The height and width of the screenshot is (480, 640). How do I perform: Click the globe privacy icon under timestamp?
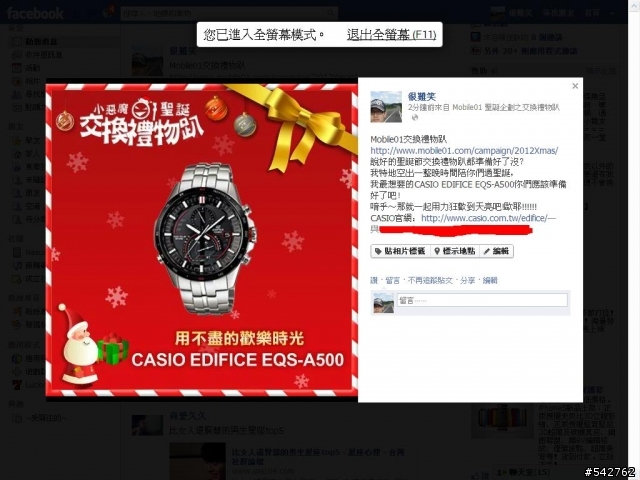(415, 118)
